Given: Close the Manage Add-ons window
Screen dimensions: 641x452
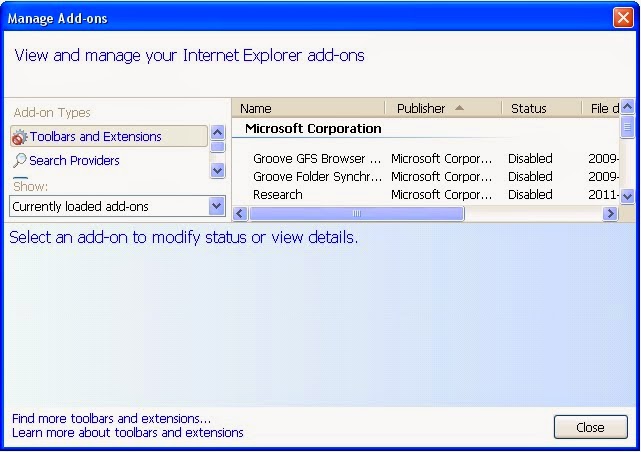Looking at the screenshot, I should tap(623, 18).
